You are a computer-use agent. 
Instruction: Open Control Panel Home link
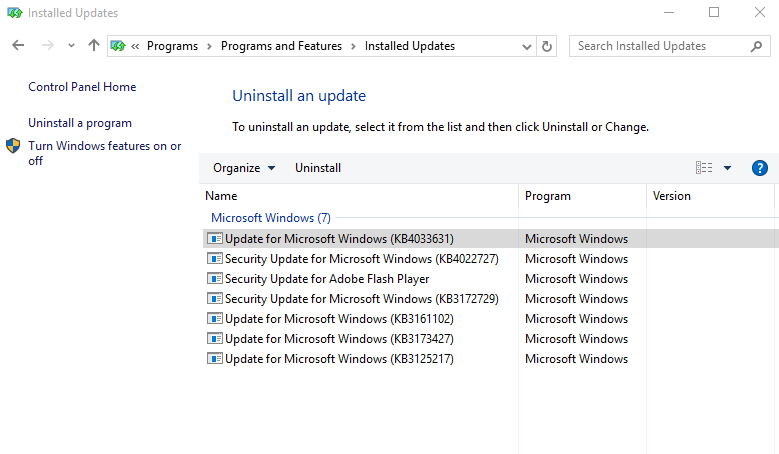click(82, 87)
